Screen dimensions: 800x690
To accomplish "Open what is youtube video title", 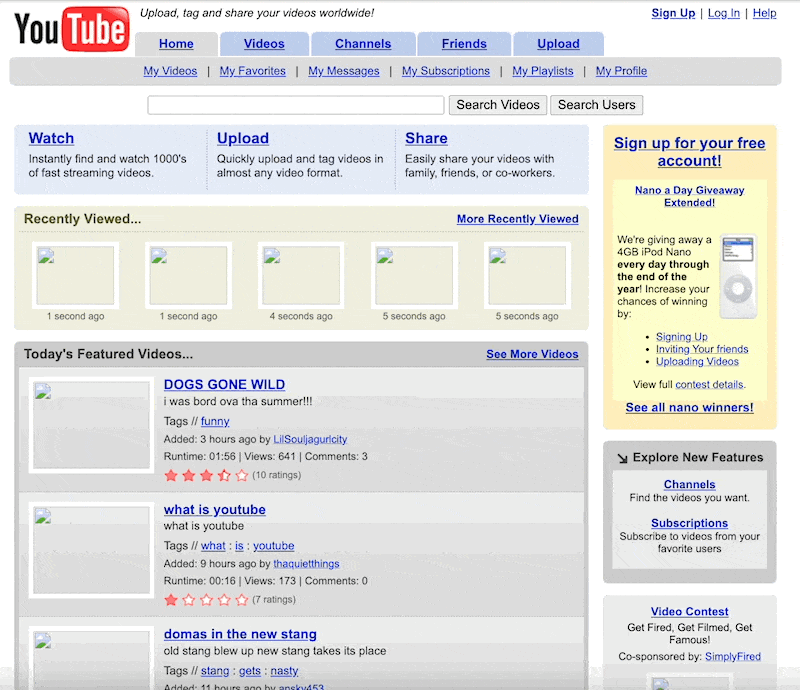I will [215, 509].
